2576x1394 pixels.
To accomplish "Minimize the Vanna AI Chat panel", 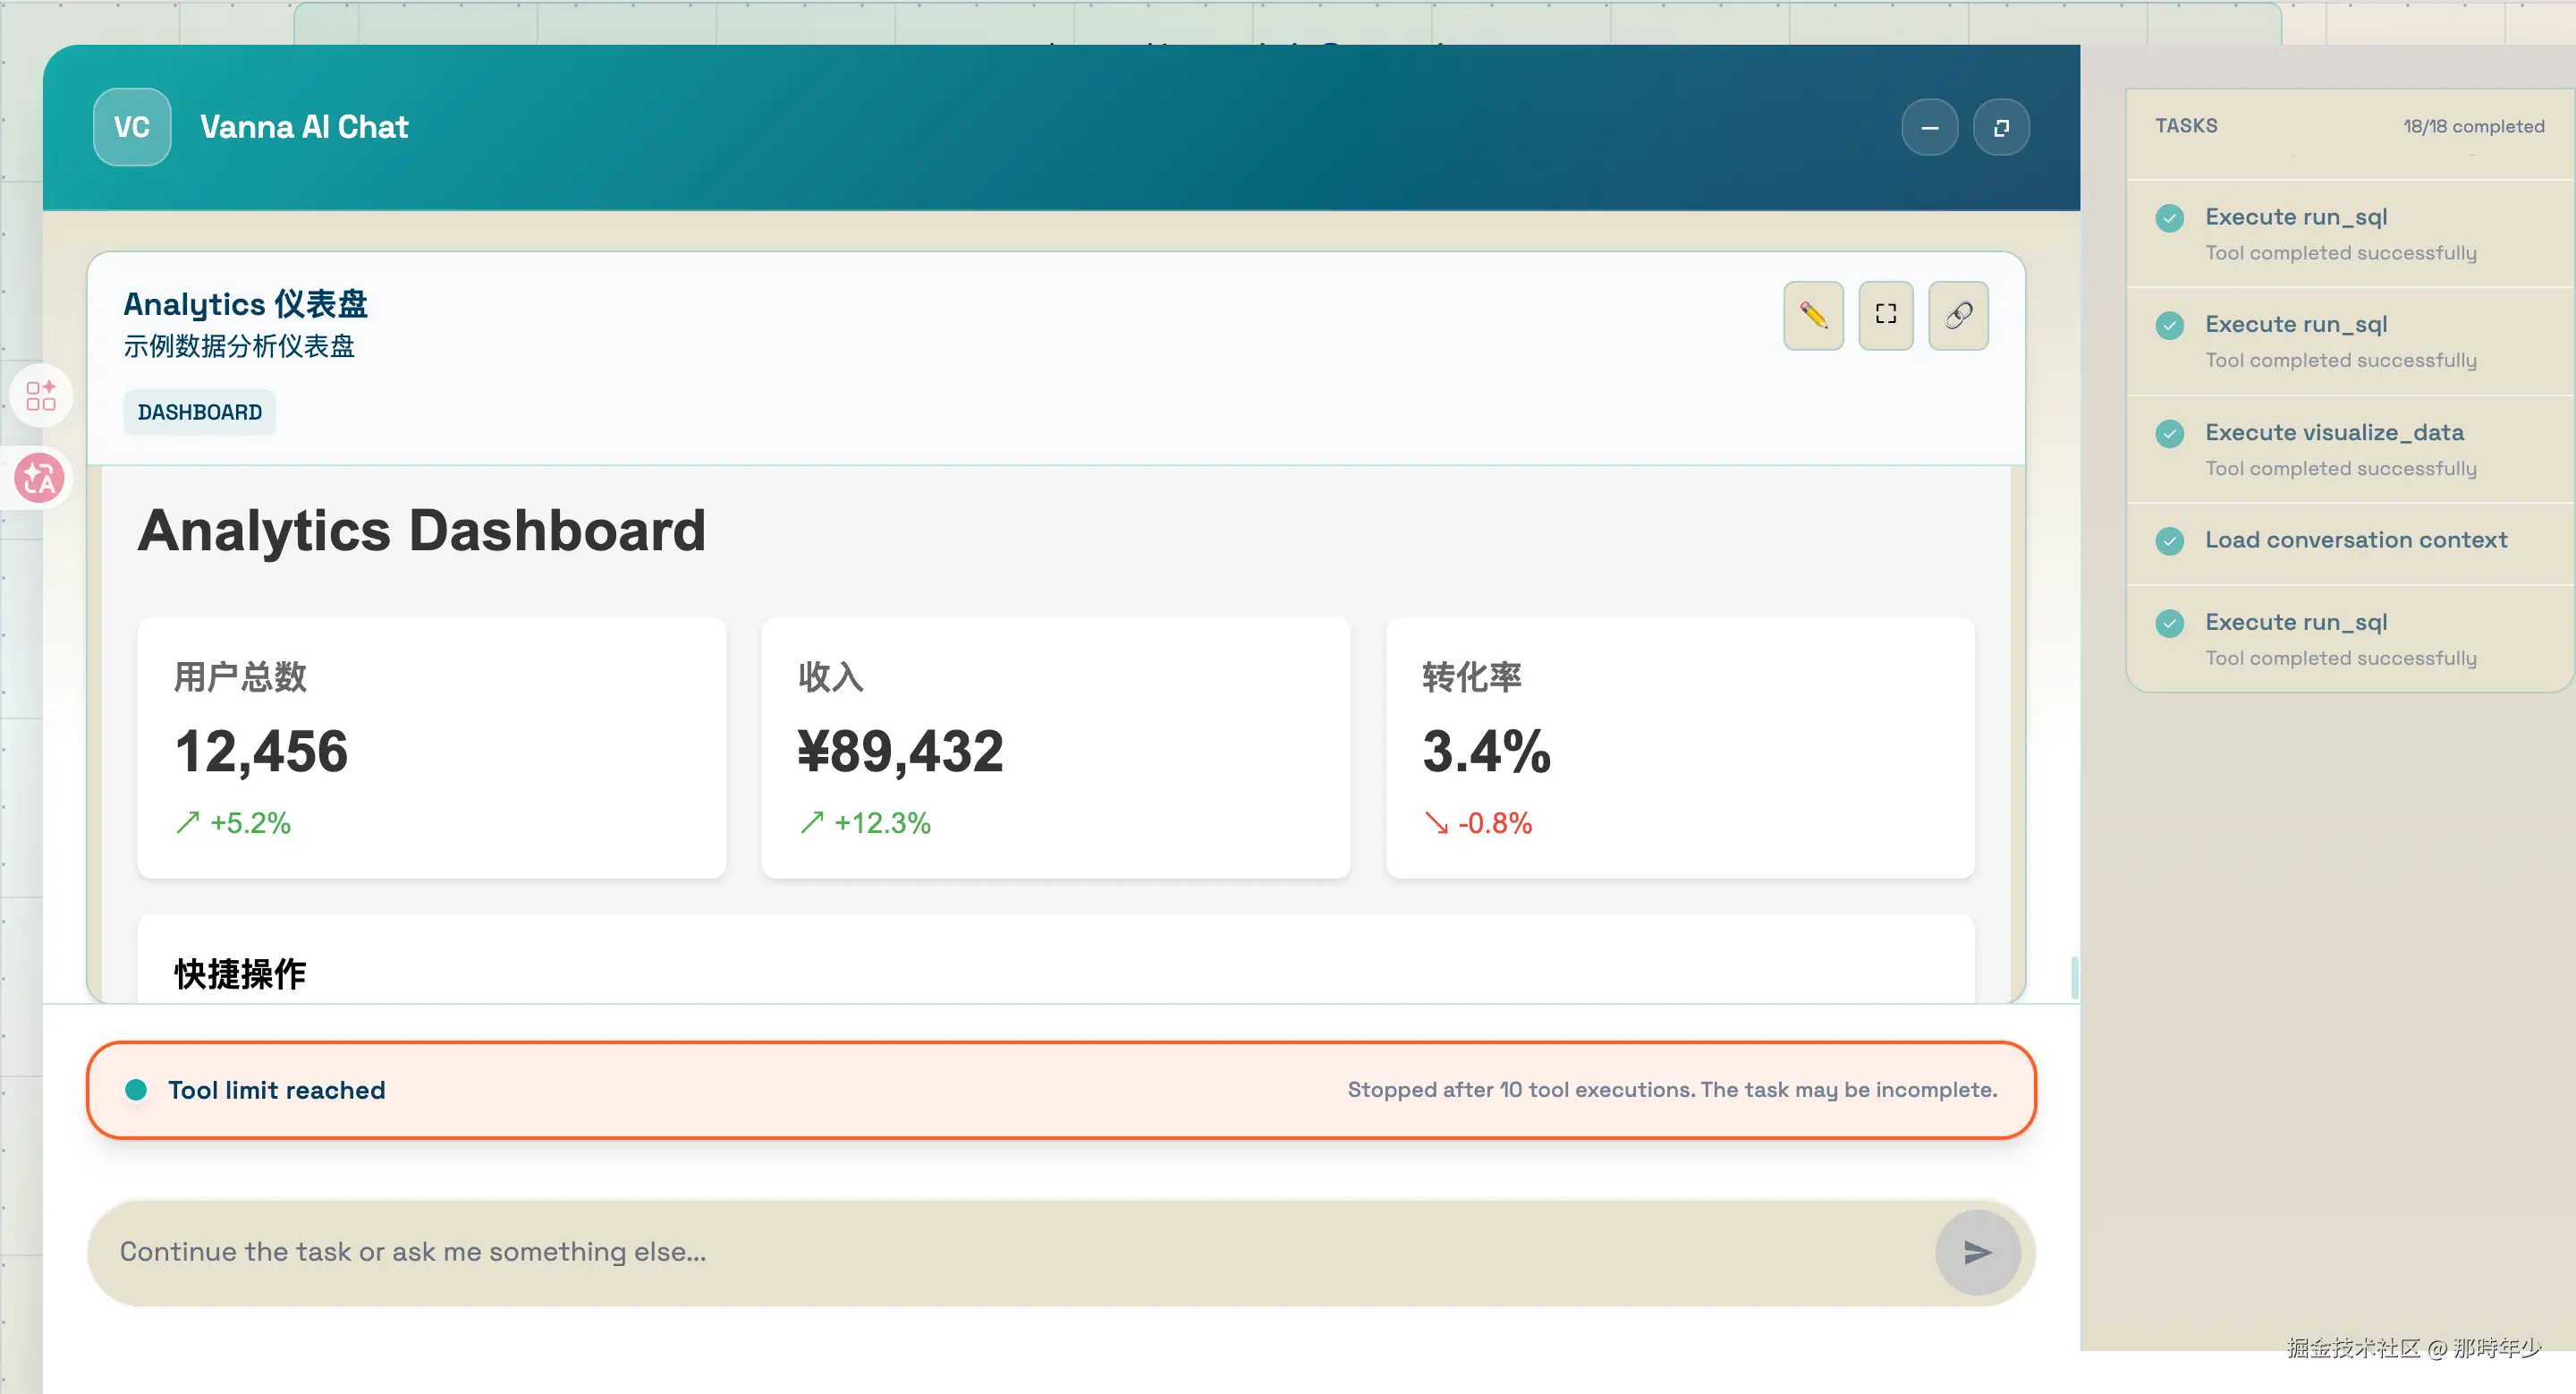I will click(1929, 127).
